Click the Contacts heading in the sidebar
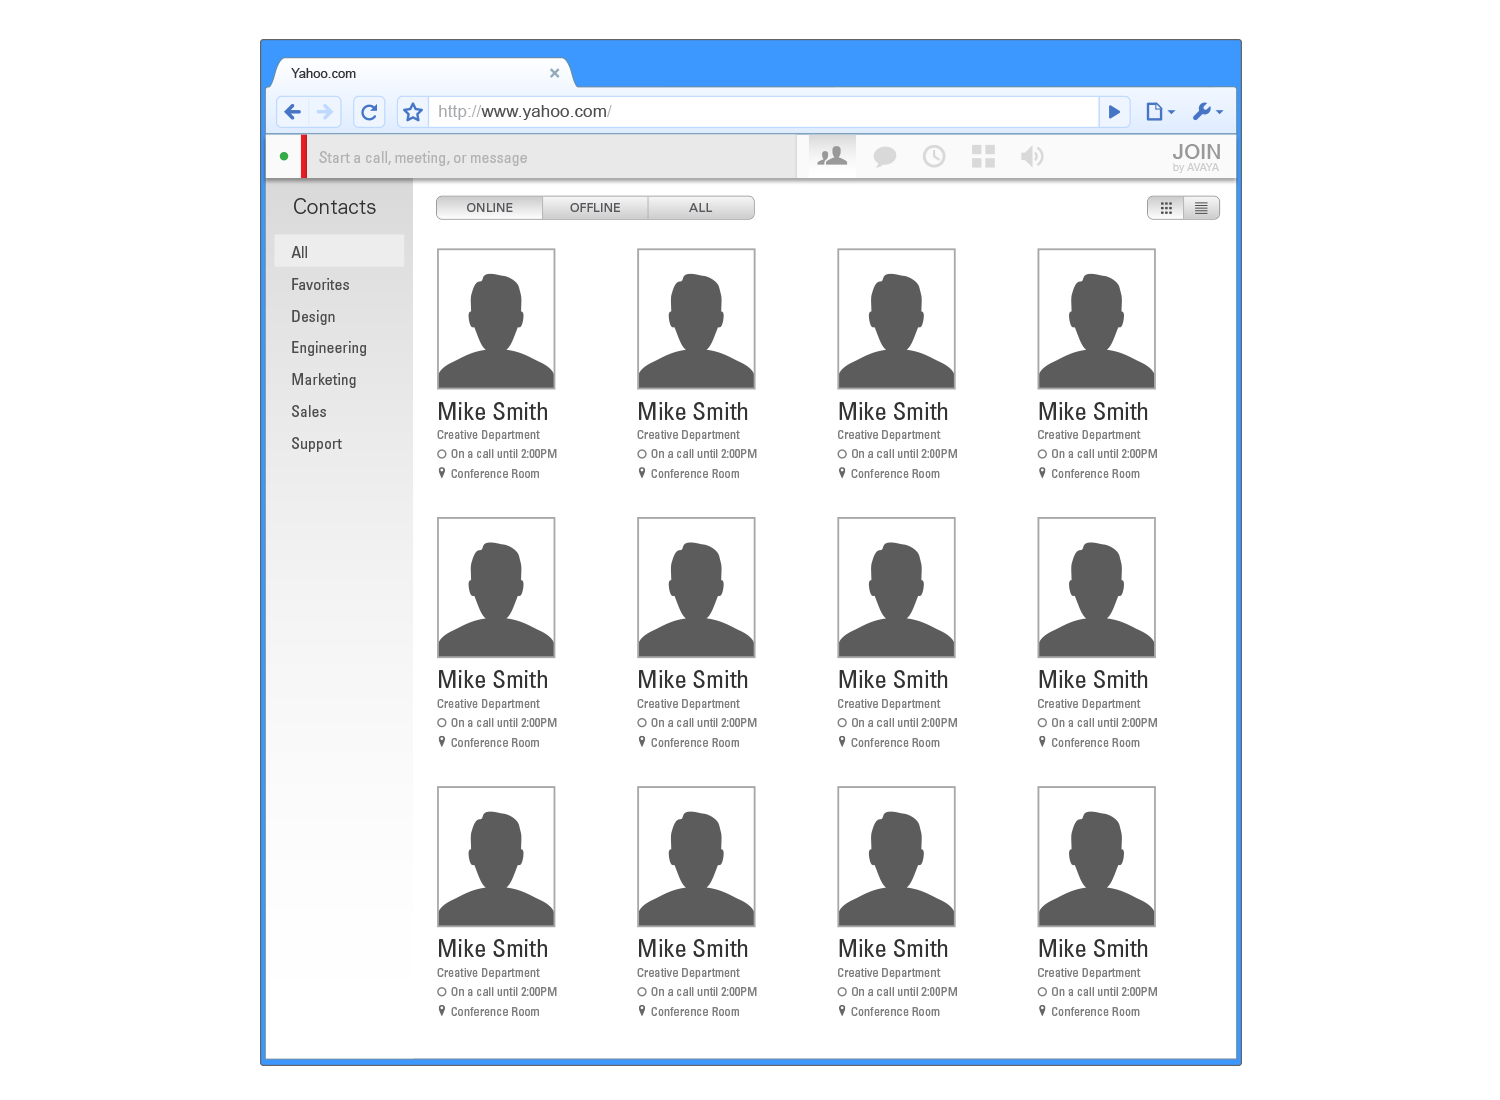This screenshot has height=1100, width=1500. [334, 207]
